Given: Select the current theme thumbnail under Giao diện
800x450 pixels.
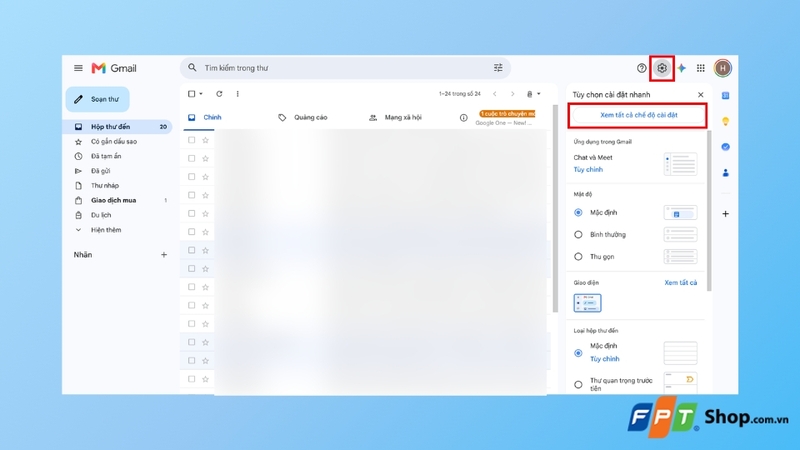Looking at the screenshot, I should tap(587, 303).
